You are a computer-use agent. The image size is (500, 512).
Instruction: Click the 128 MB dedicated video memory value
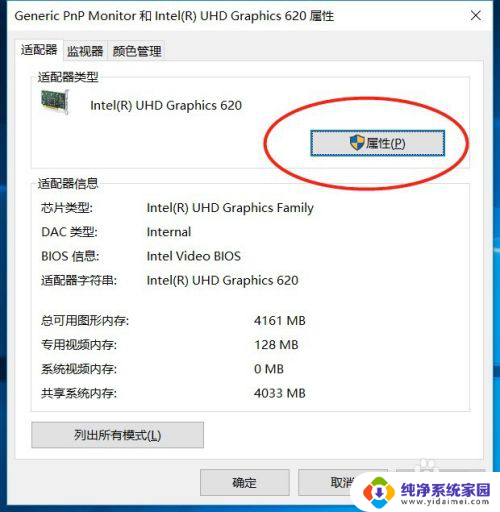(276, 345)
